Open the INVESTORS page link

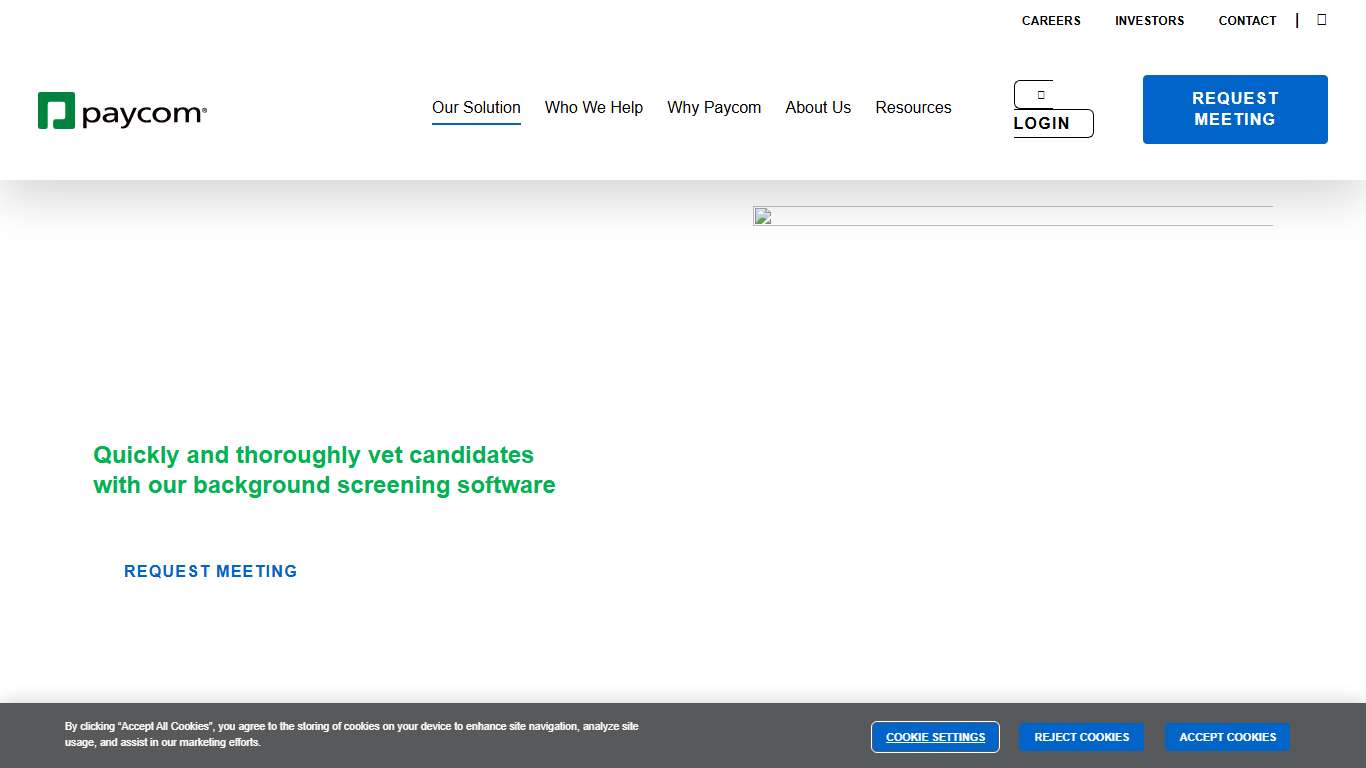(x=1149, y=20)
